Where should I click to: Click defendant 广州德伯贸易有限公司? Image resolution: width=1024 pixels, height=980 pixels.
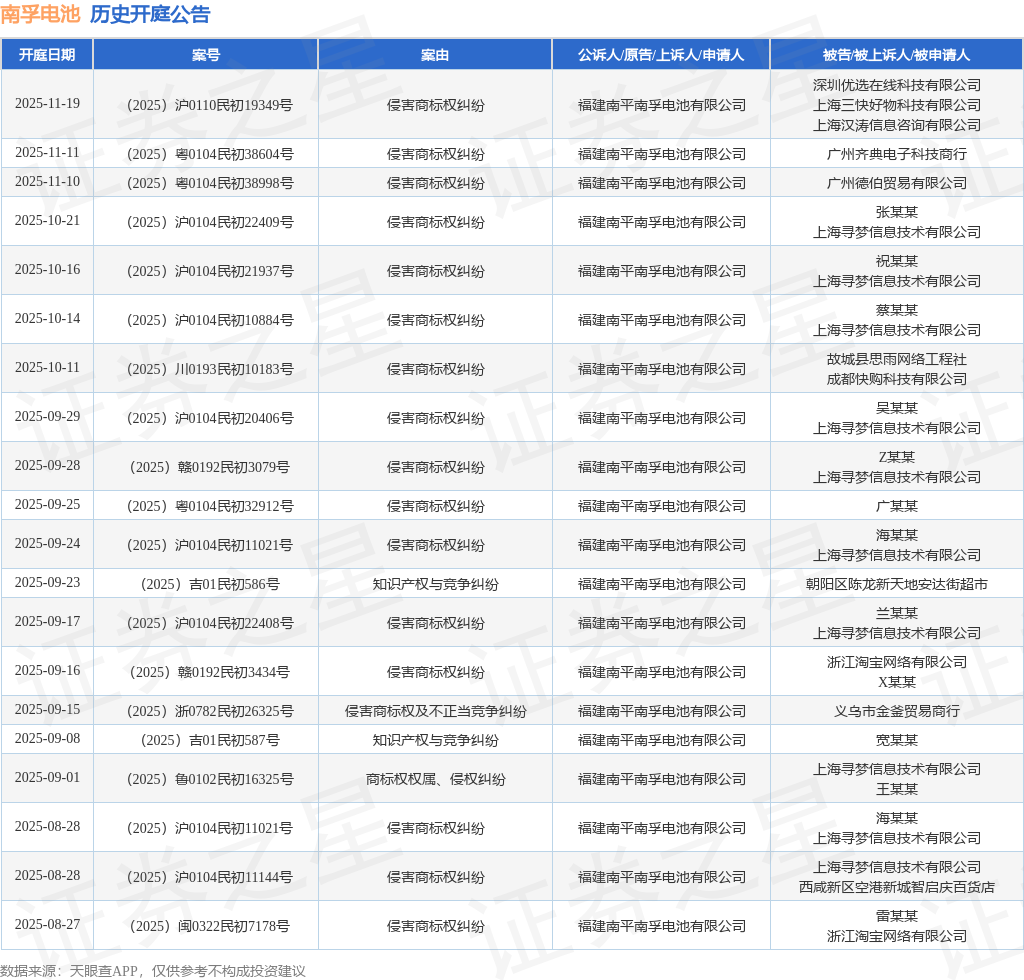tap(897, 183)
